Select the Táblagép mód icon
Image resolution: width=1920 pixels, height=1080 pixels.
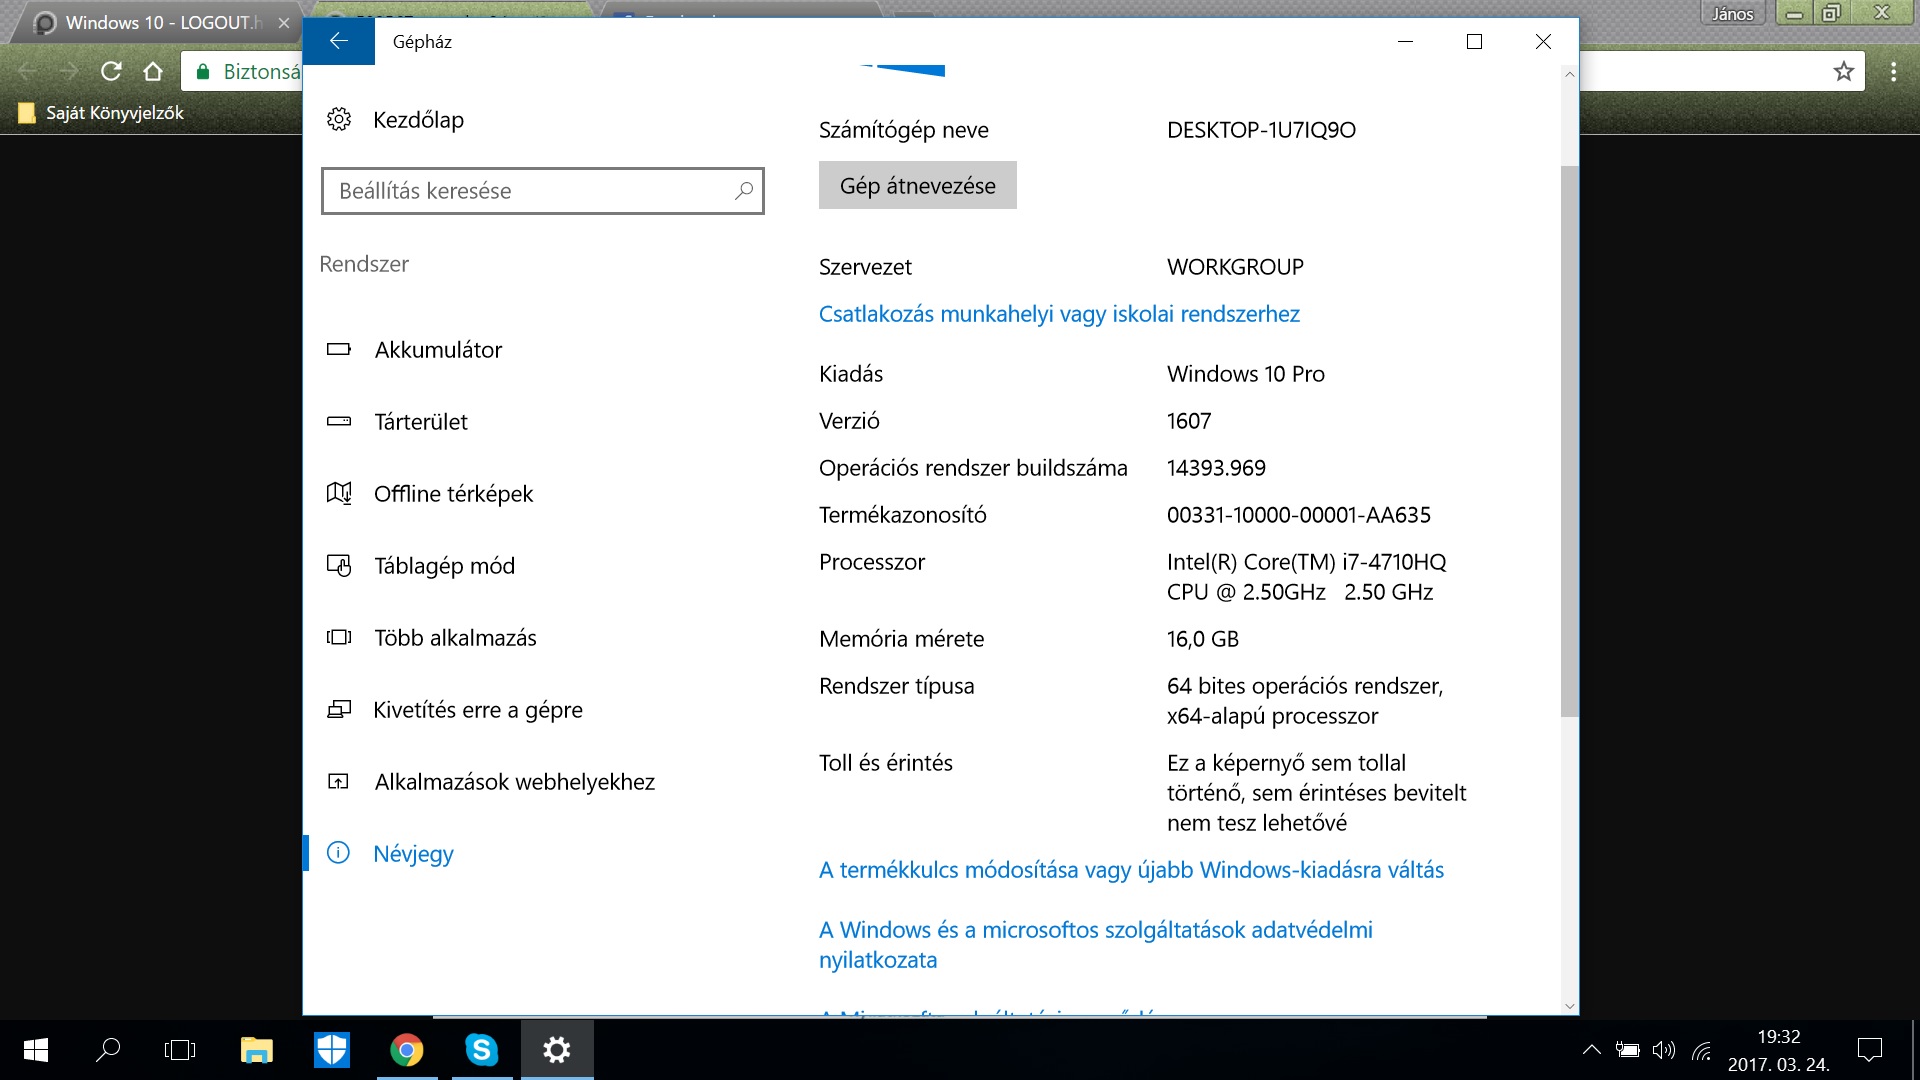pos(339,566)
